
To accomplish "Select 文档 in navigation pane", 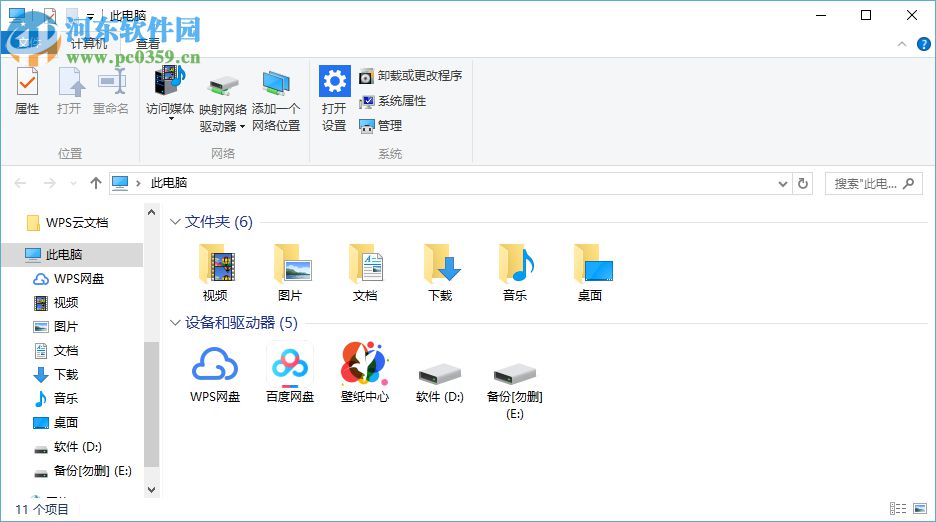I will click(56, 351).
